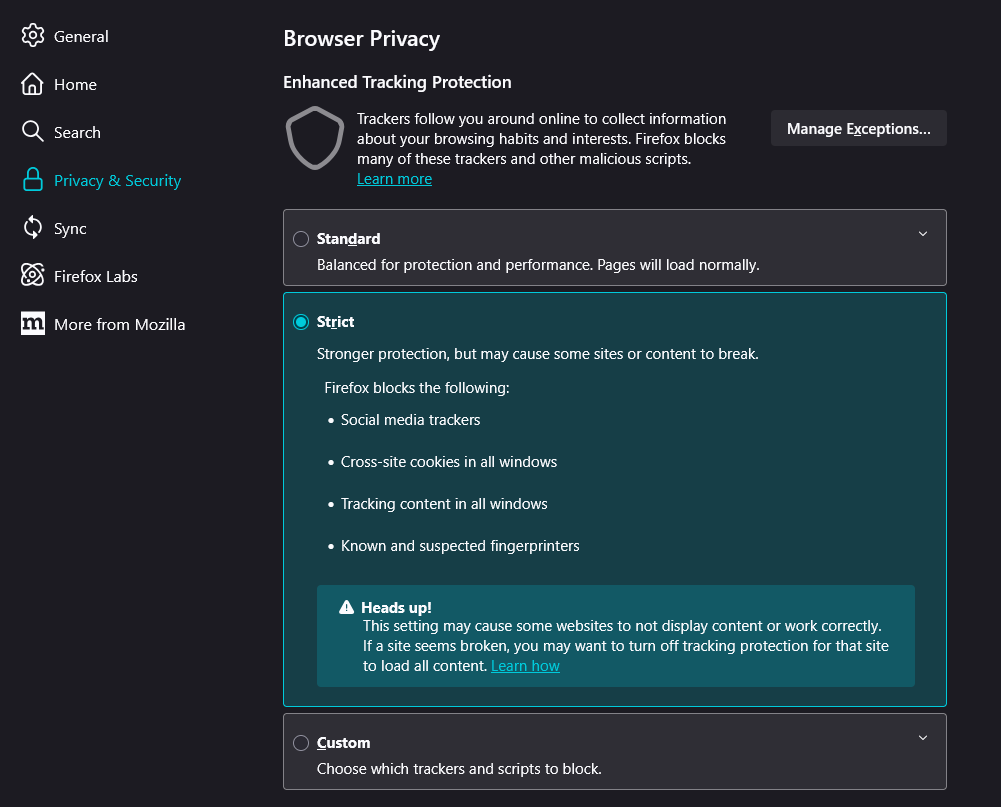Expand the Custom option chevron
The height and width of the screenshot is (807, 1001).
coord(922,737)
